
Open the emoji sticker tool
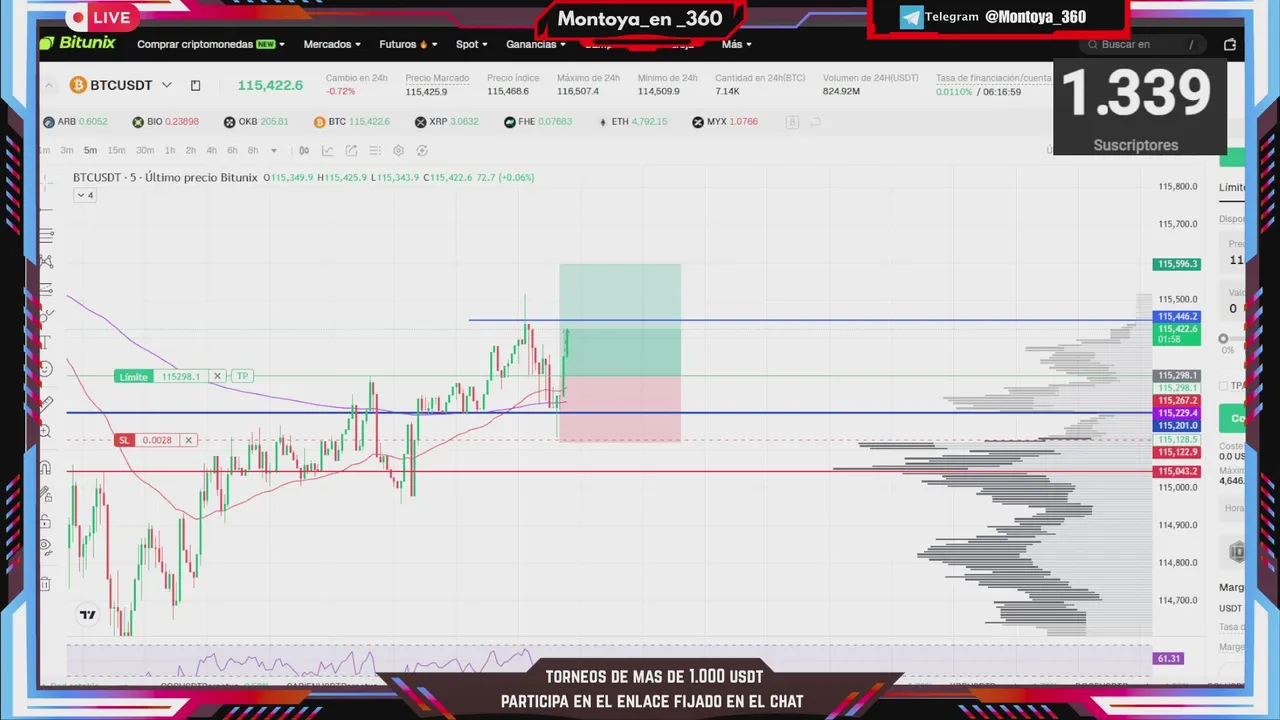click(x=46, y=370)
